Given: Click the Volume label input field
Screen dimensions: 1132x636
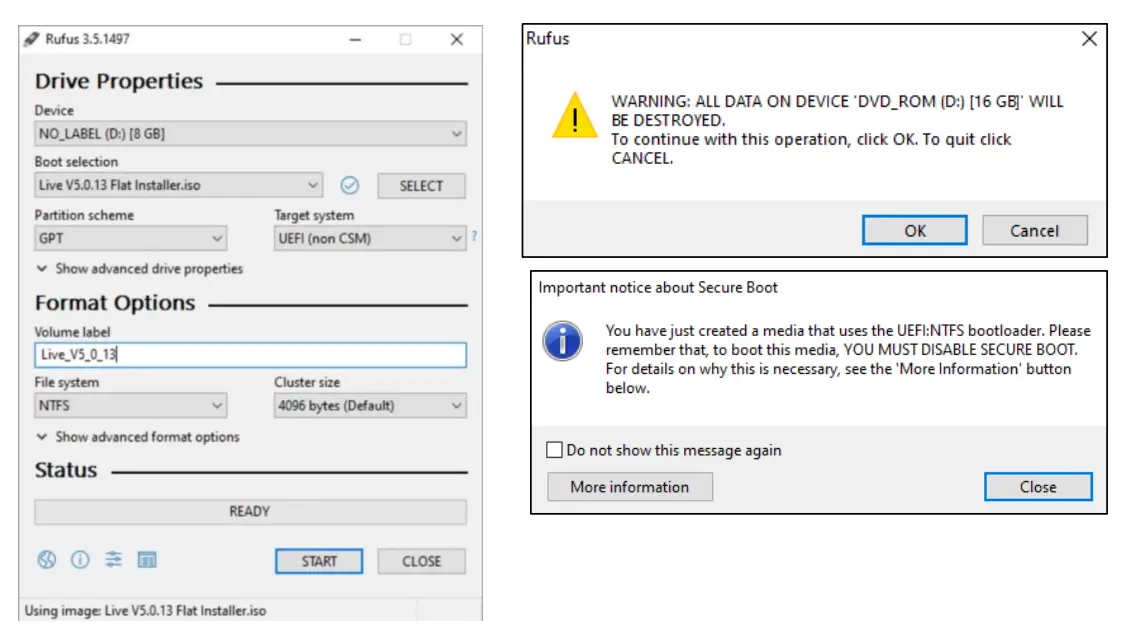Looking at the screenshot, I should tap(250, 354).
